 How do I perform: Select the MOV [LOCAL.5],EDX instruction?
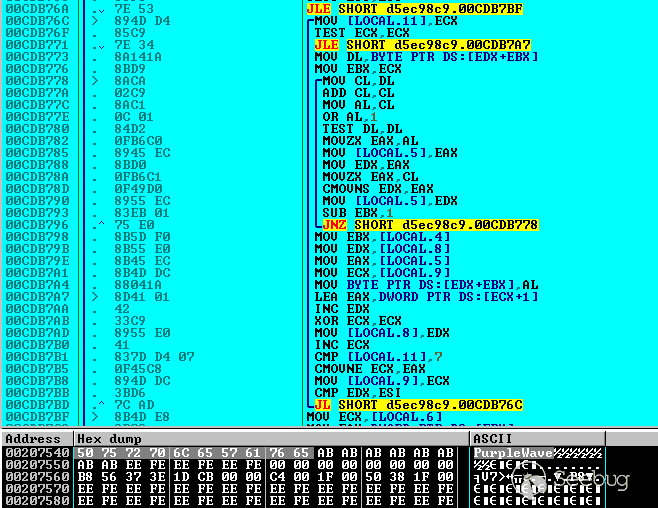389,201
